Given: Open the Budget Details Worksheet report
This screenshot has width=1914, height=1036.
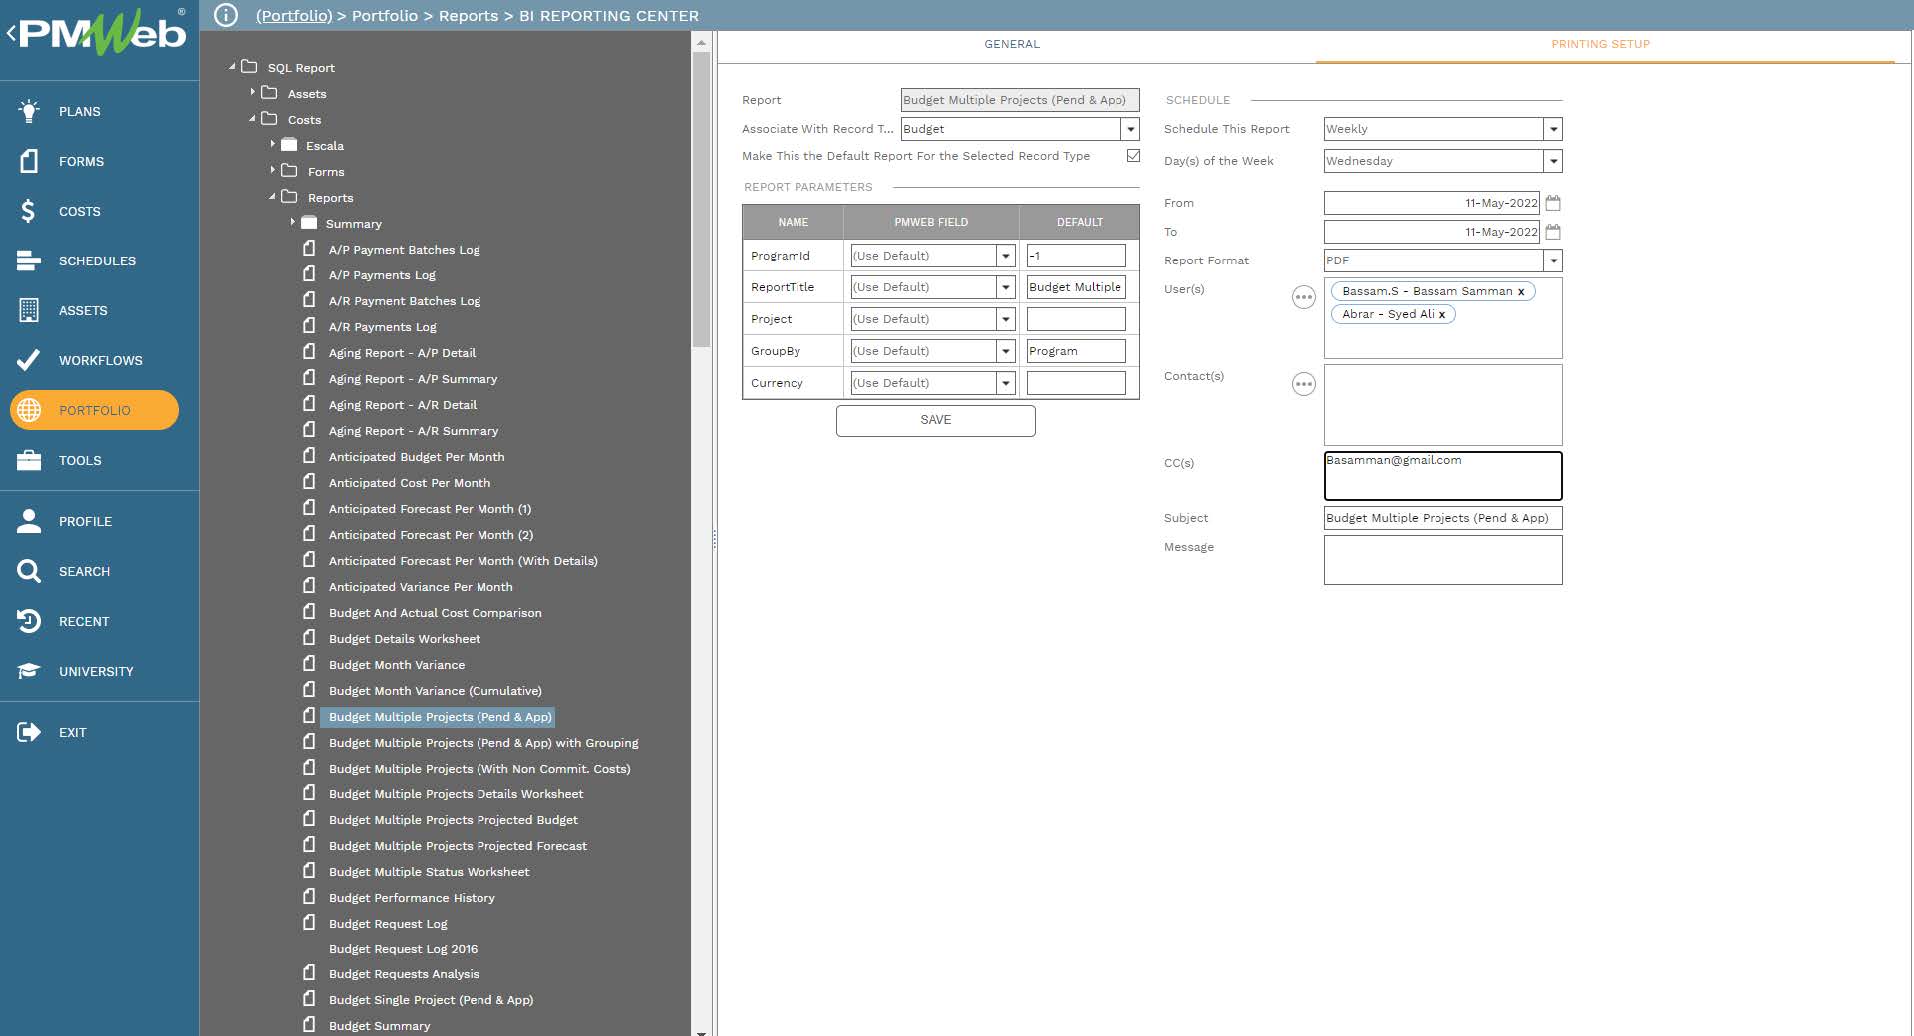Looking at the screenshot, I should 404,639.
